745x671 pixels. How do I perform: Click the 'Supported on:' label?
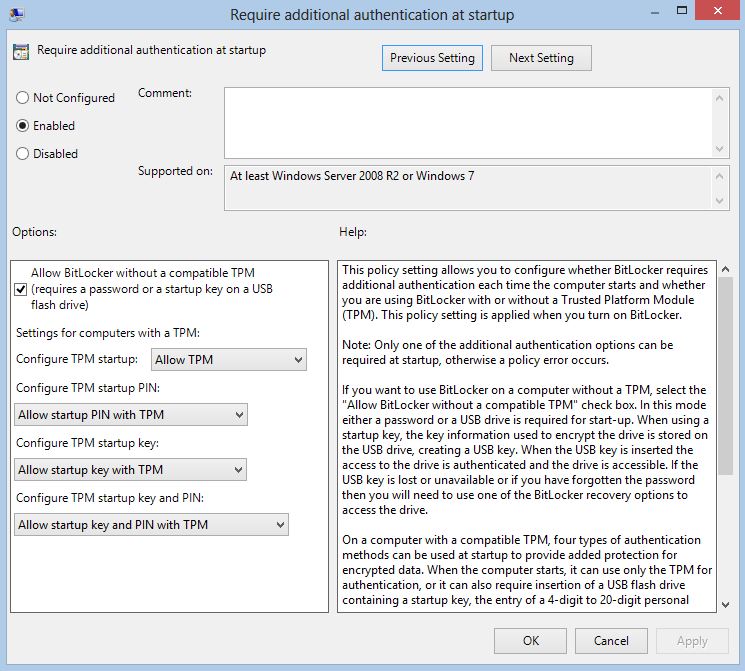[175, 171]
